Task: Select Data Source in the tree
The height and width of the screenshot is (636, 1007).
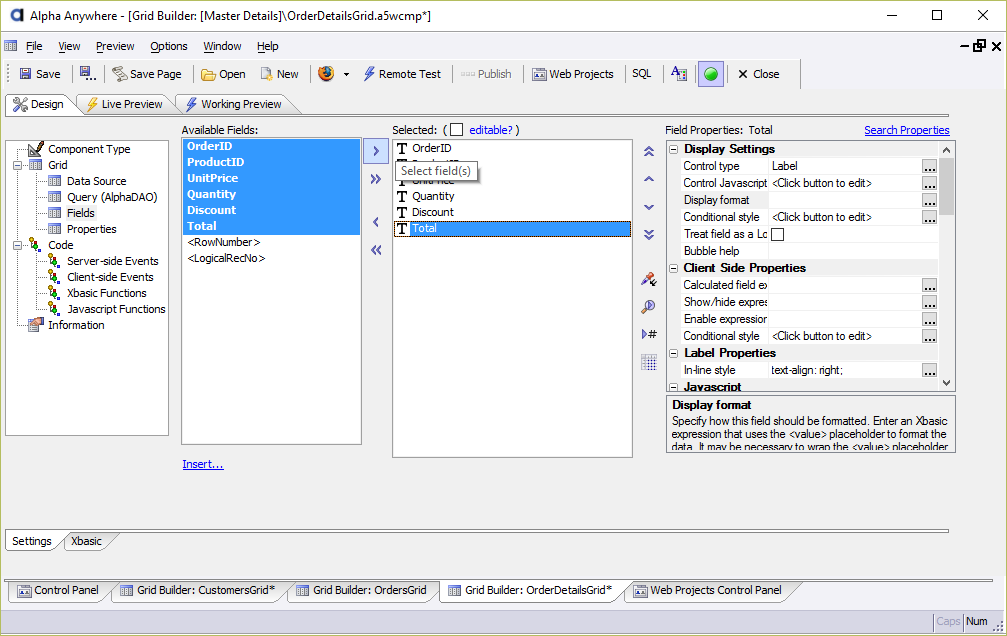Action: click(x=96, y=181)
